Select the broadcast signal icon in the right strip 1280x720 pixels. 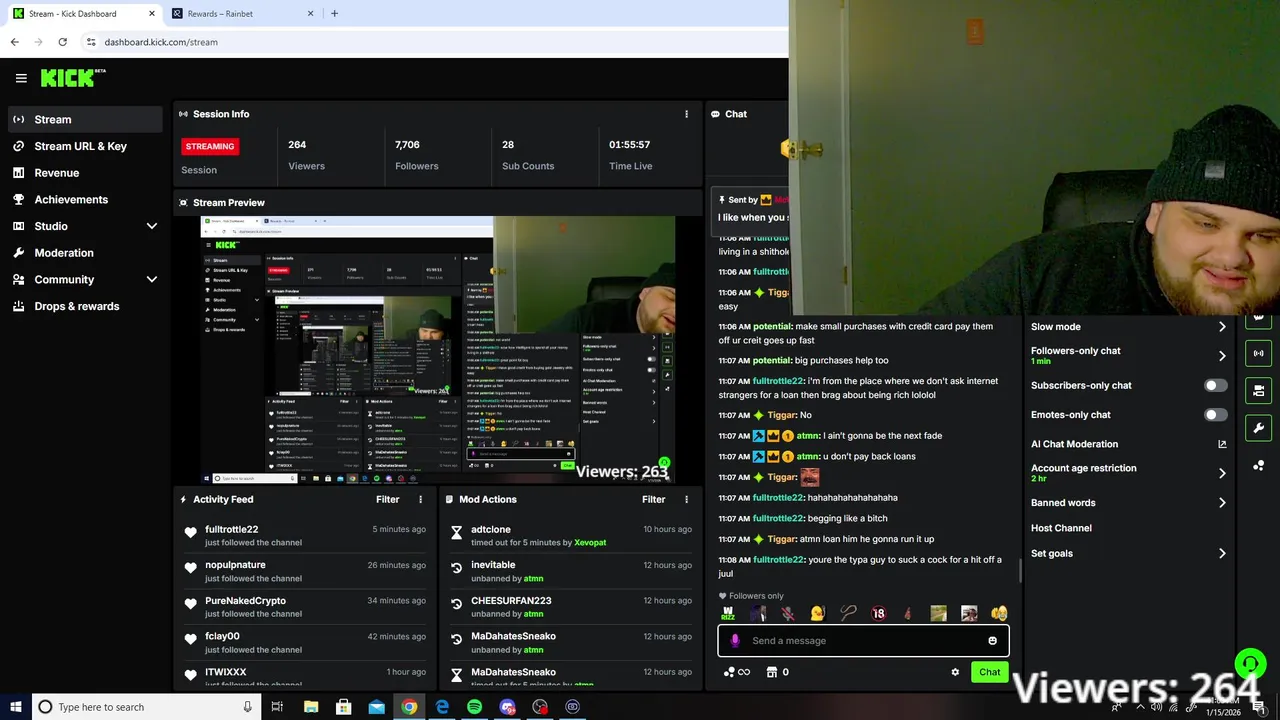click(x=1258, y=353)
